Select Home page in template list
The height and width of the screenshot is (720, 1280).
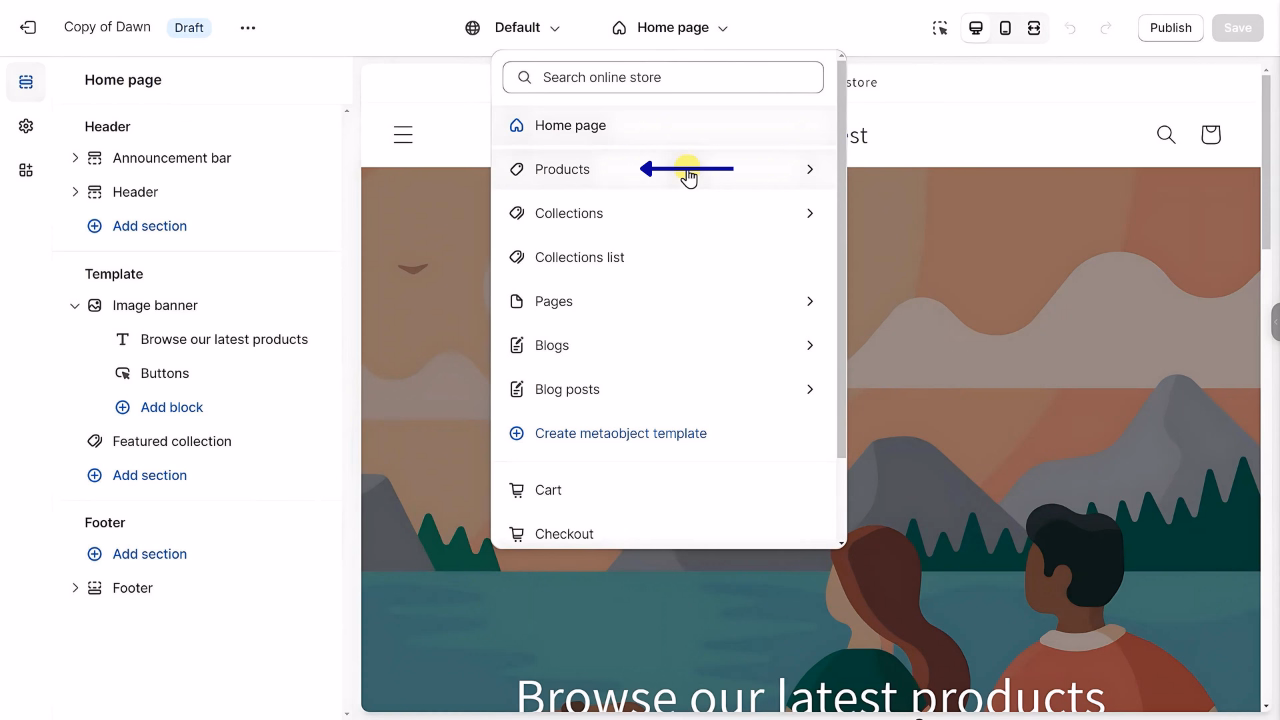664,126
